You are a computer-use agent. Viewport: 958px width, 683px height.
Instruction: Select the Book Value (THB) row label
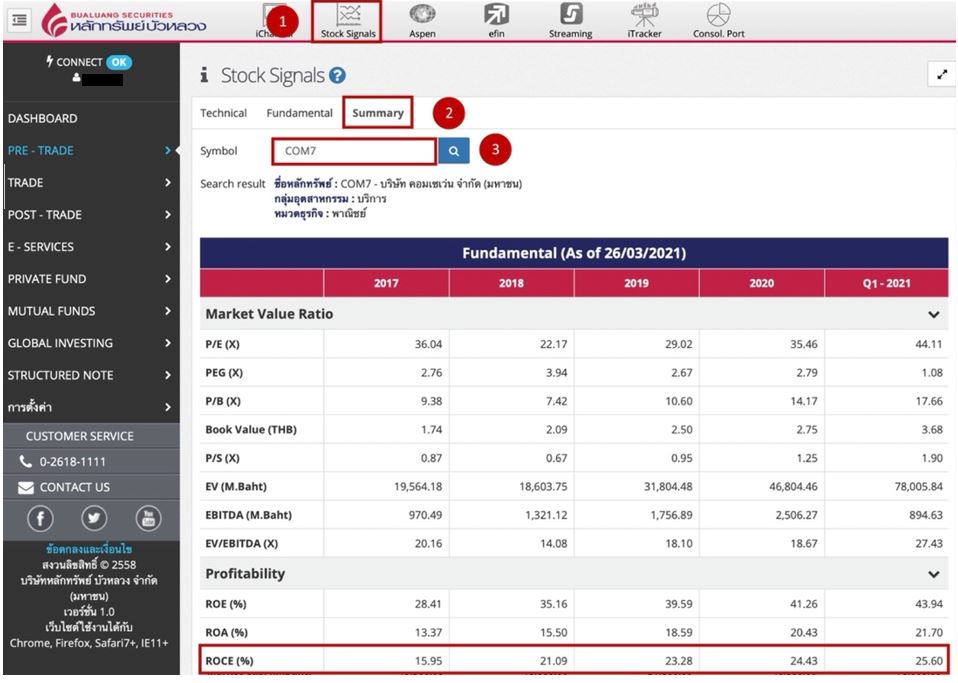[251, 429]
